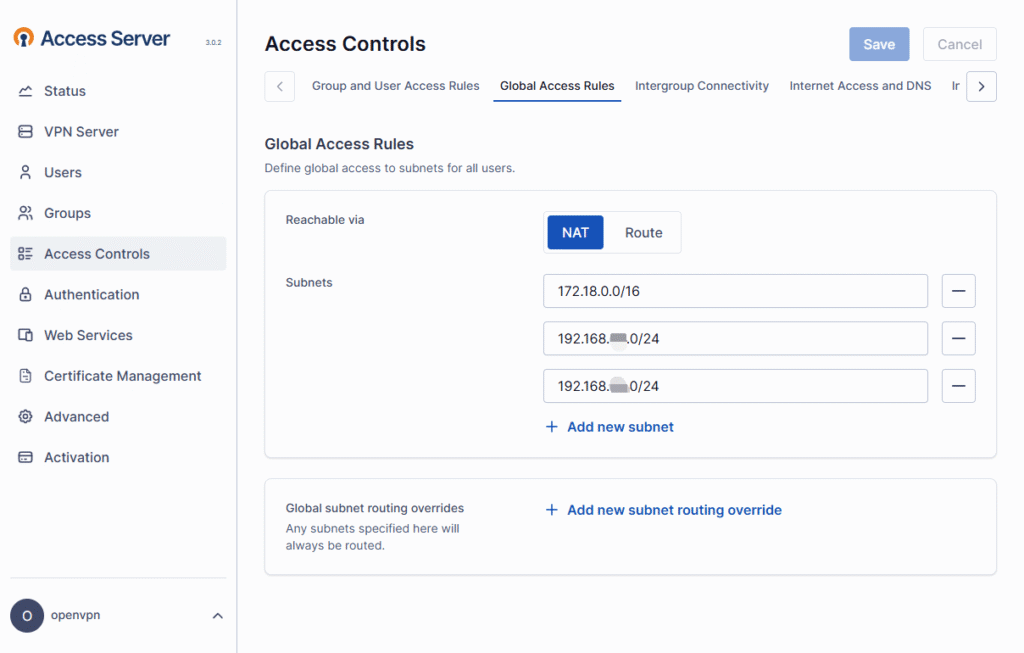1024x653 pixels.
Task: Select NAT as the reachable via mode
Action: [575, 233]
